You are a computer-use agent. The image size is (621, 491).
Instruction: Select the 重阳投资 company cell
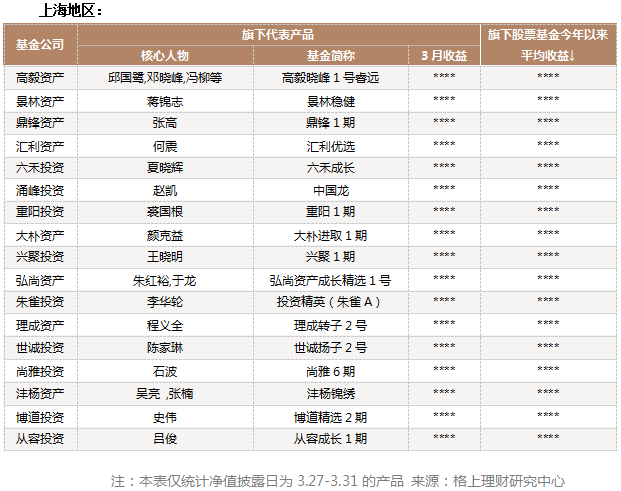(40, 212)
